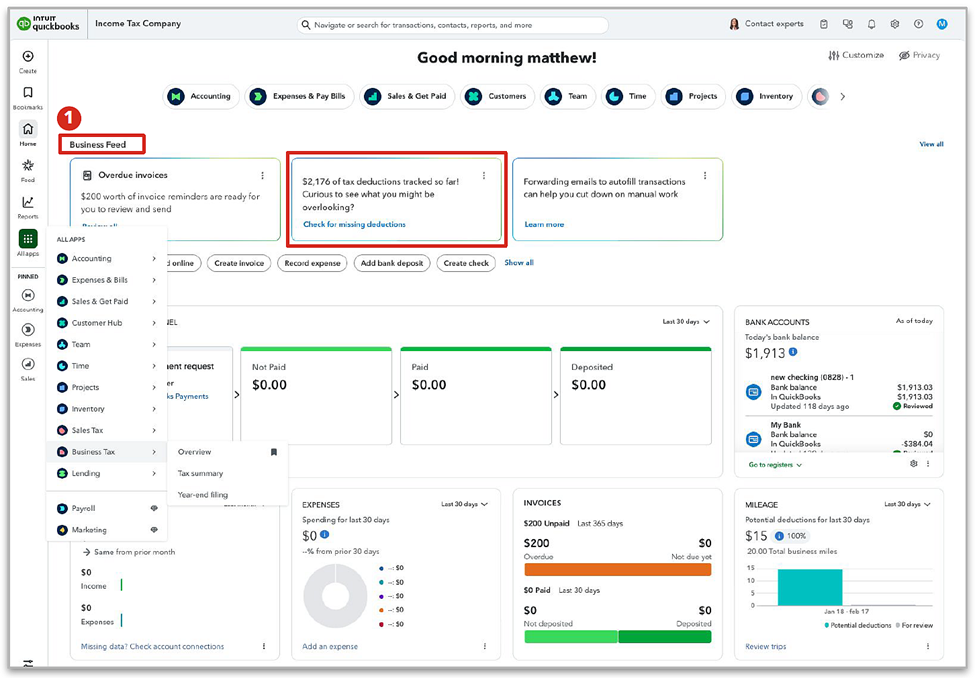The width and height of the screenshot is (975, 678).
Task: Toggle the bookmark beside Overview
Action: 274,452
